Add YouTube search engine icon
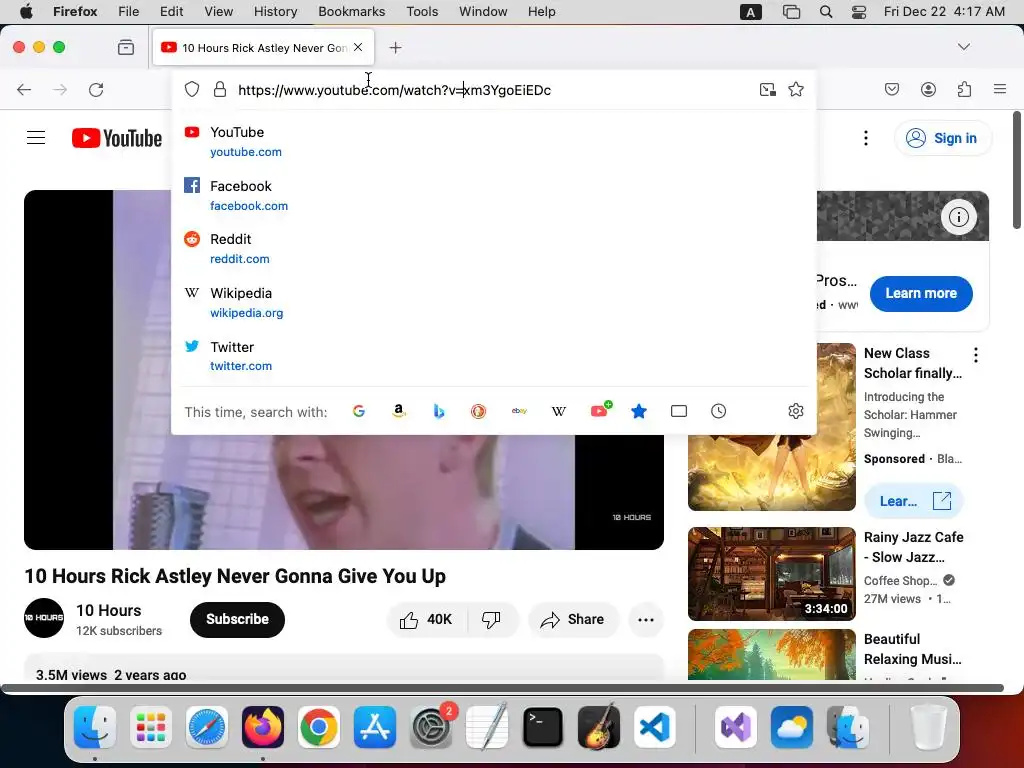The image size is (1024, 768). [x=600, y=409]
